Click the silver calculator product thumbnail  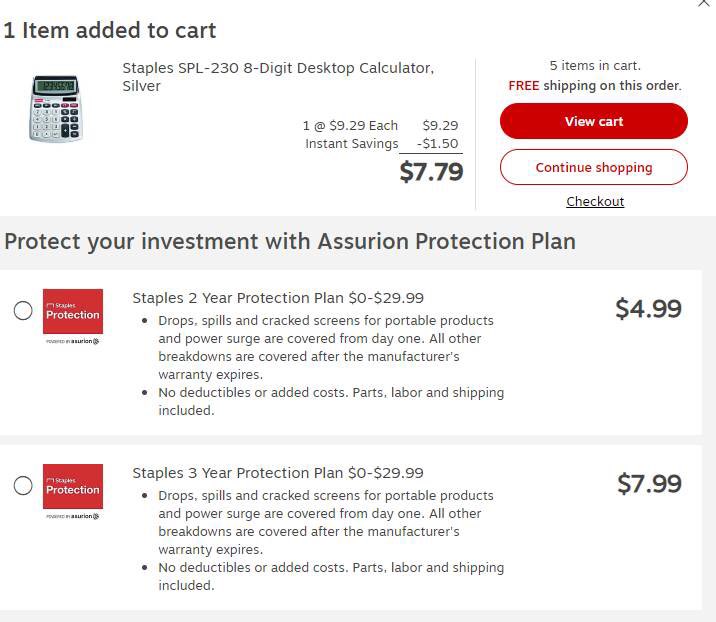point(54,109)
